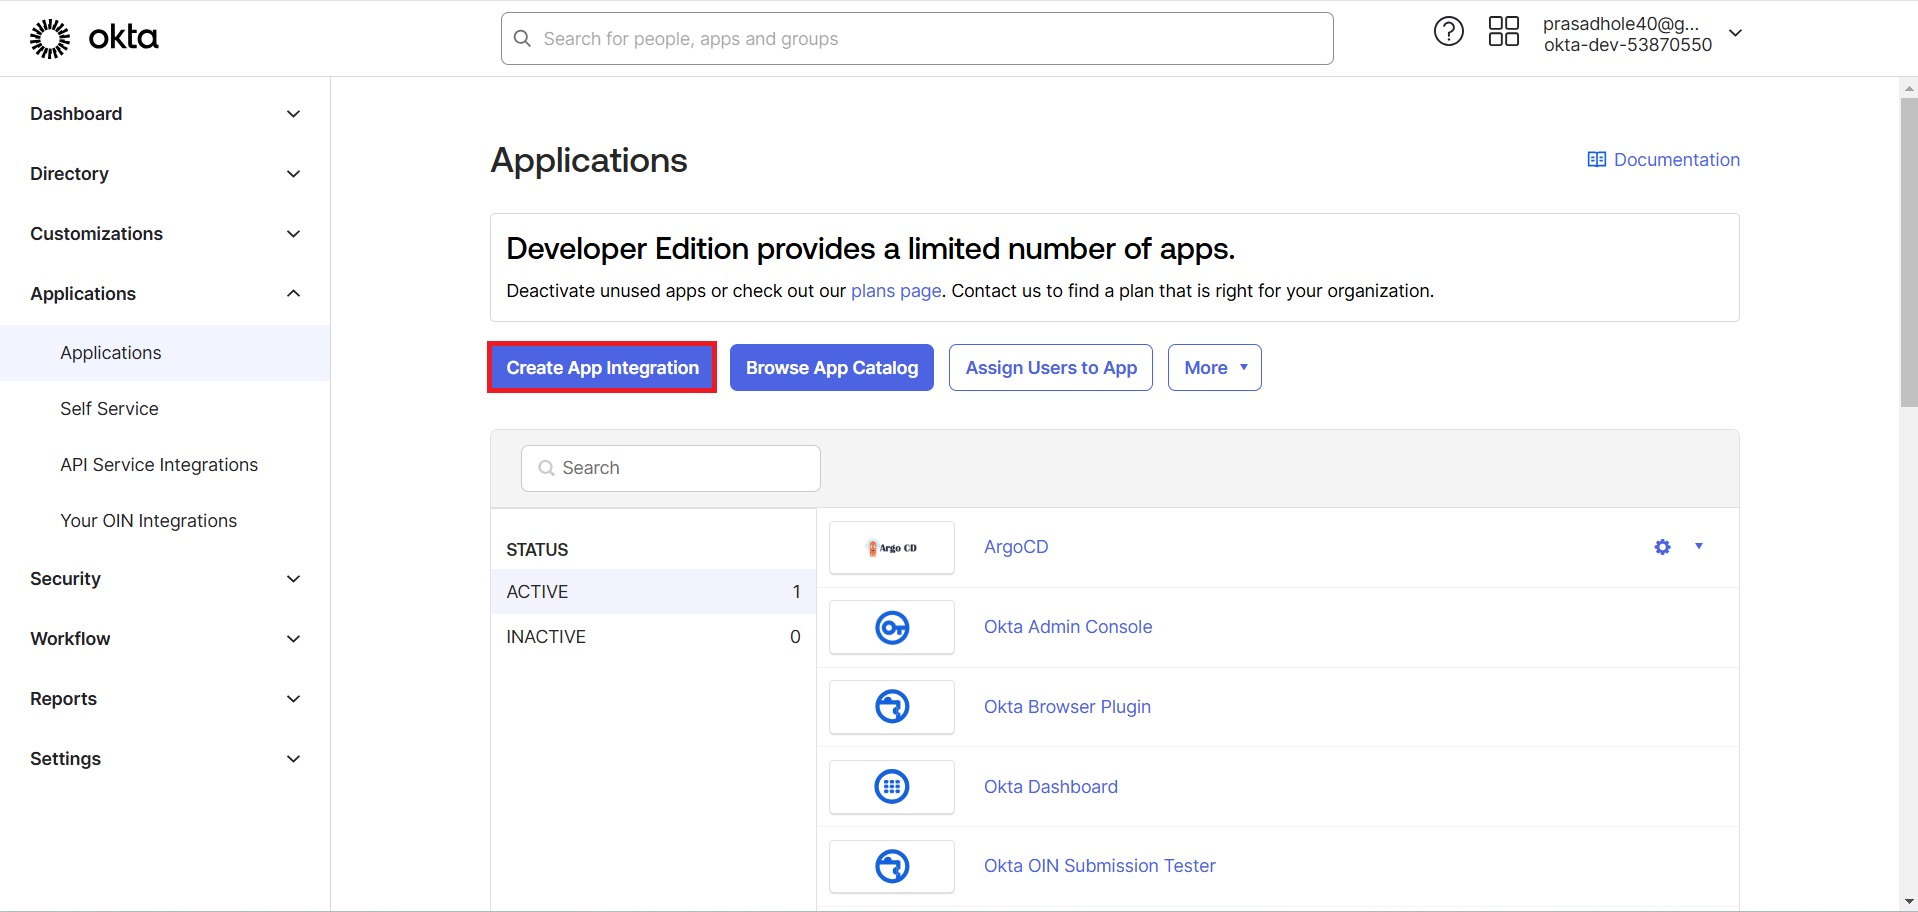Click the ArgoCD application logo
This screenshot has width=1918, height=912.
coord(891,547)
